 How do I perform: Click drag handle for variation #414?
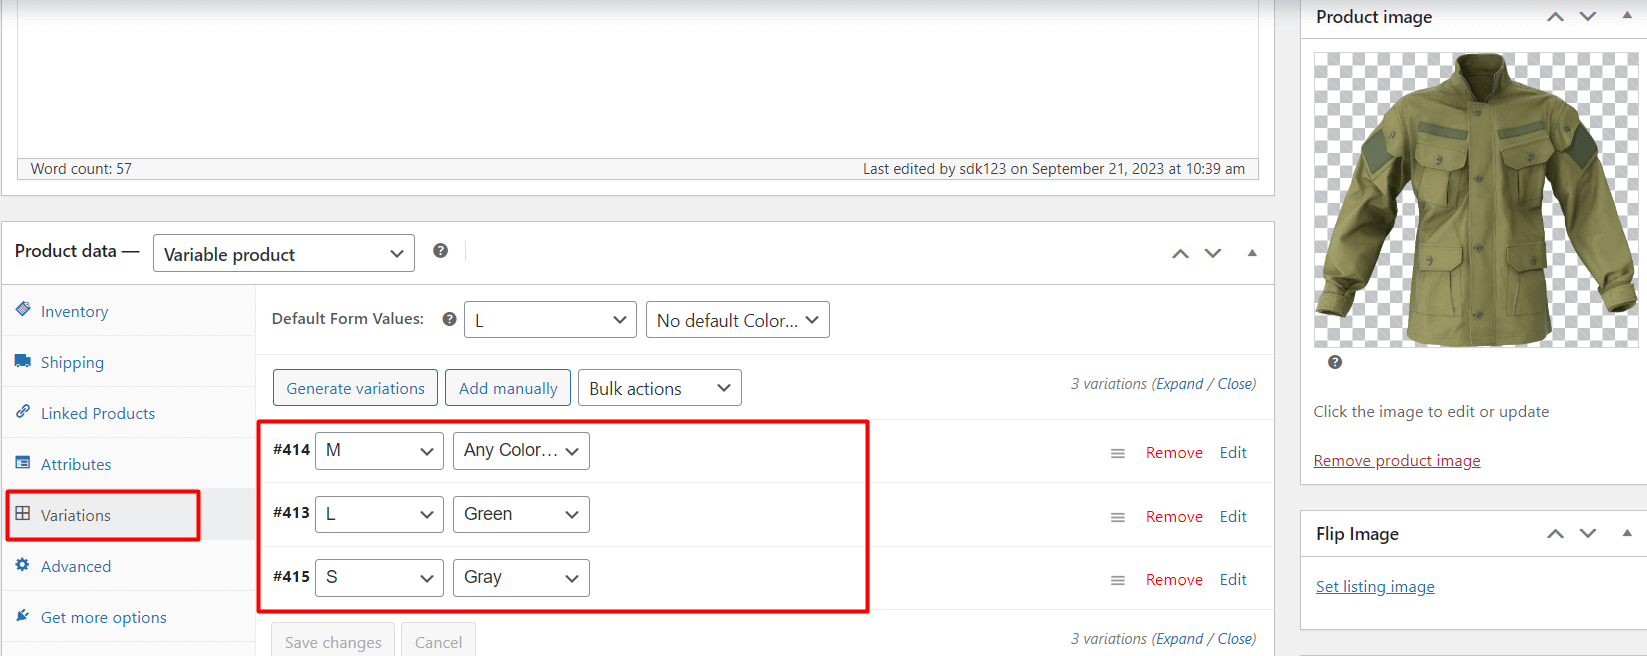click(x=1118, y=453)
